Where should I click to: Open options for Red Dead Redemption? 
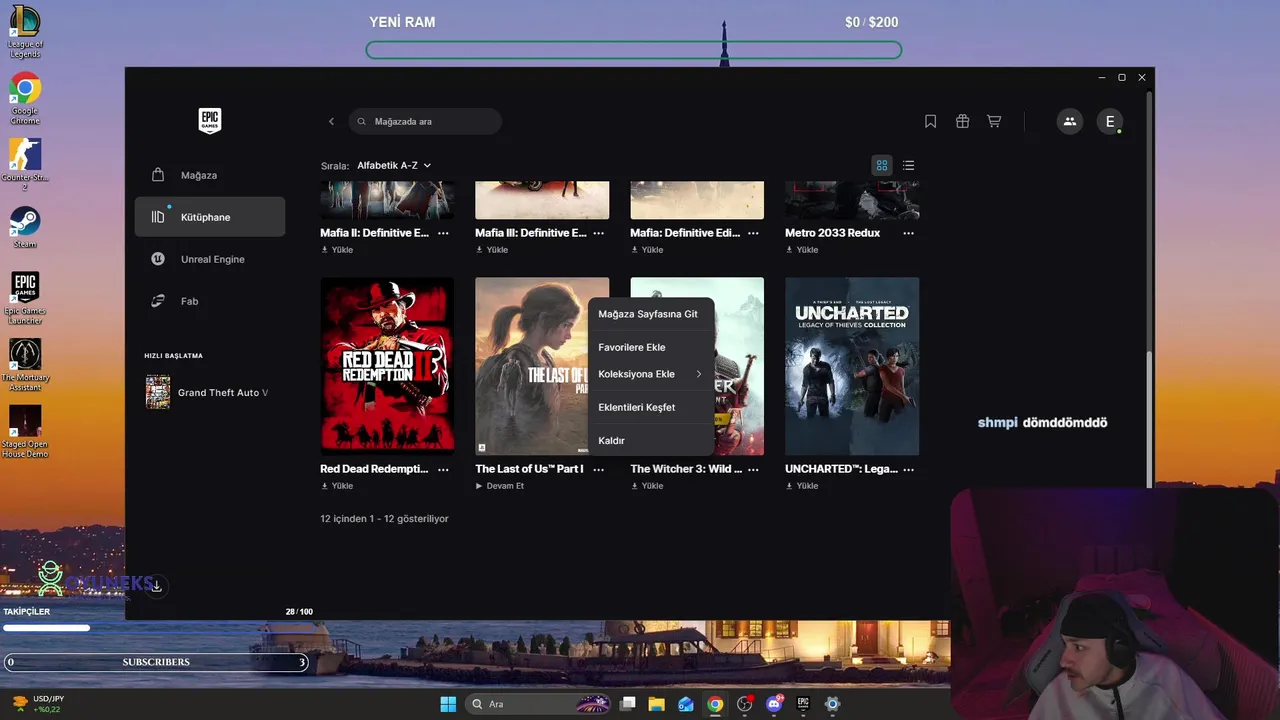pyautogui.click(x=443, y=469)
